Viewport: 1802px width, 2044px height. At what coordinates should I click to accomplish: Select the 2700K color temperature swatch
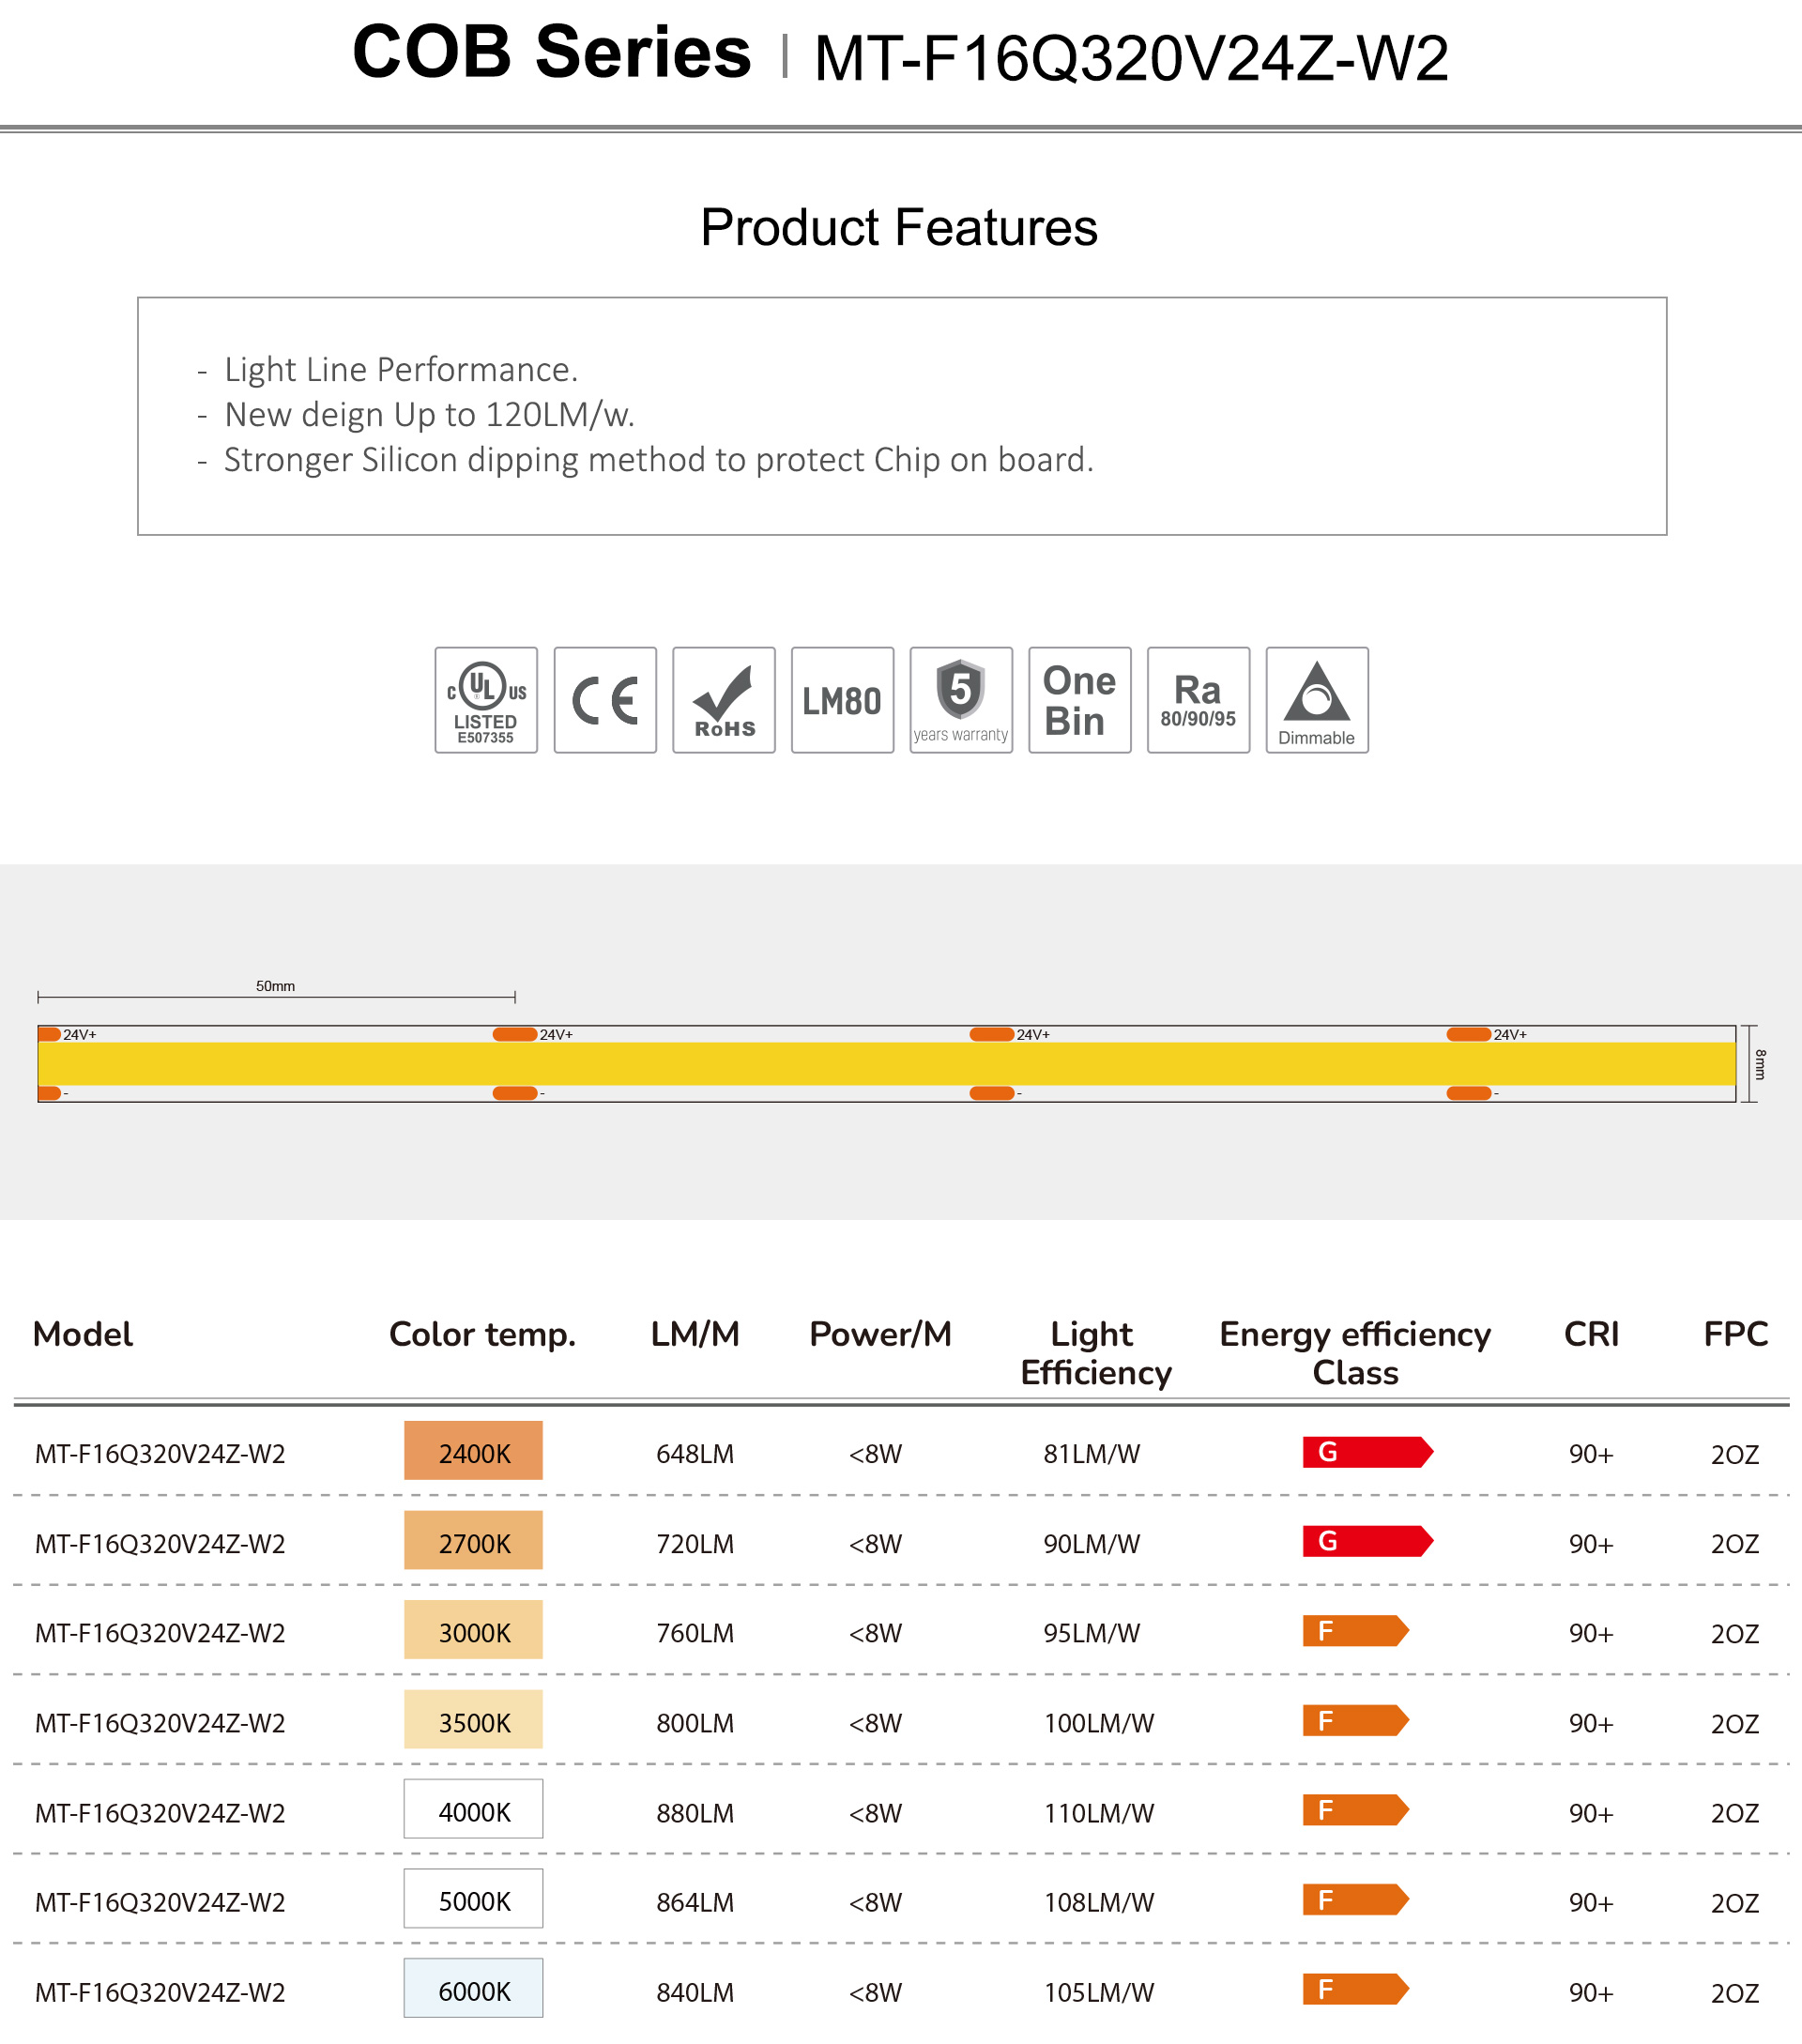(x=473, y=1541)
